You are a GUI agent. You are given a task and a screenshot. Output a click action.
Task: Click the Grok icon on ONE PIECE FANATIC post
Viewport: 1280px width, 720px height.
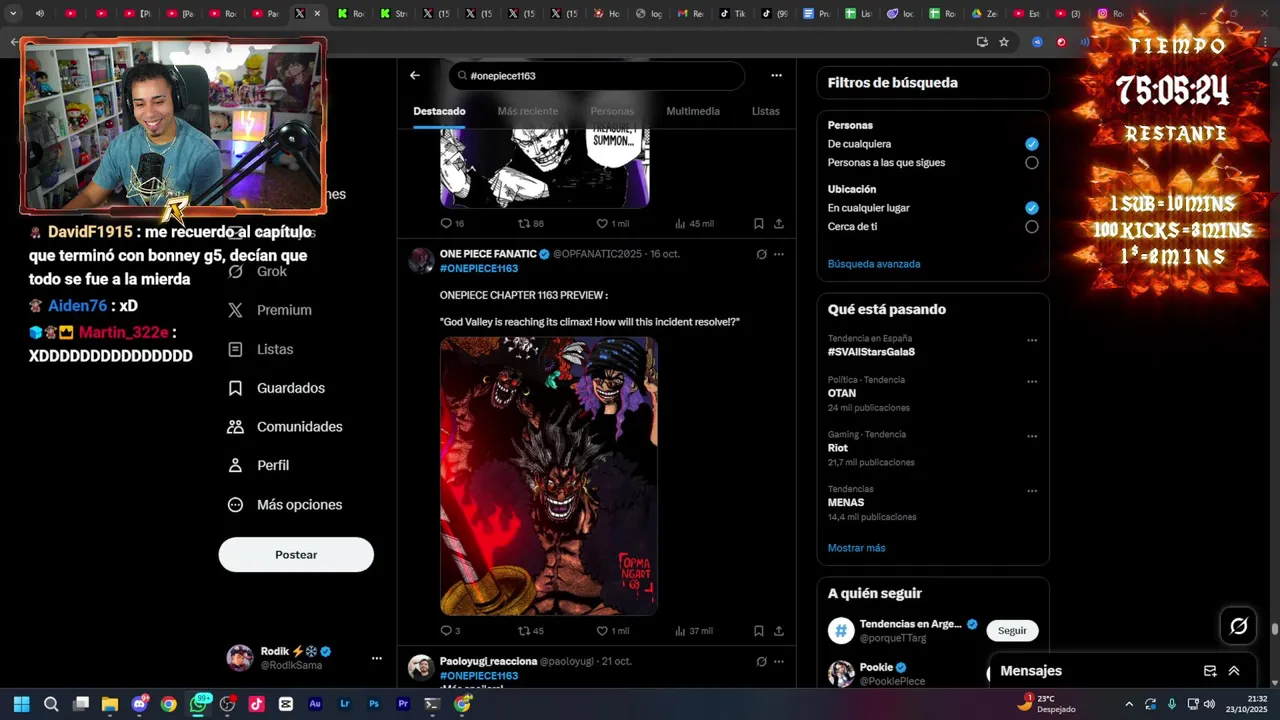click(x=761, y=255)
